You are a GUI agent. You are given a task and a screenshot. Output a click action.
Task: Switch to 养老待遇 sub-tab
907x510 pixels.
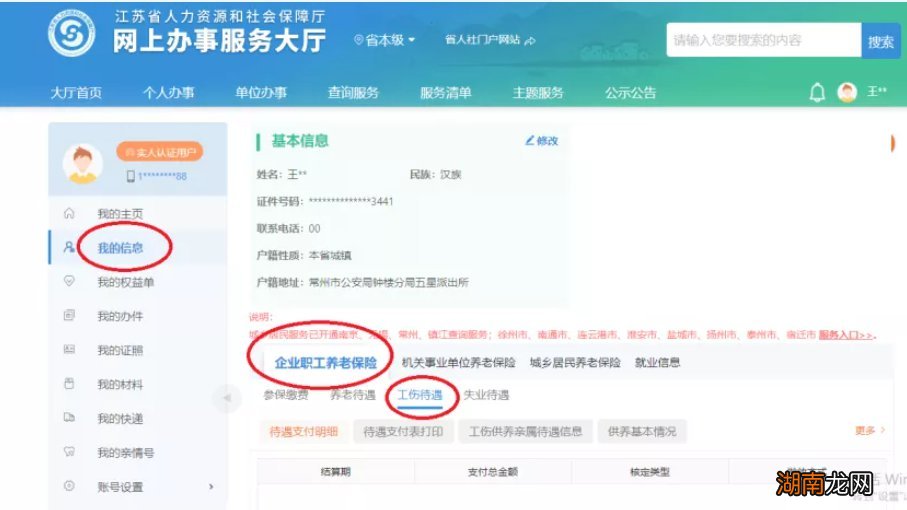coord(353,395)
